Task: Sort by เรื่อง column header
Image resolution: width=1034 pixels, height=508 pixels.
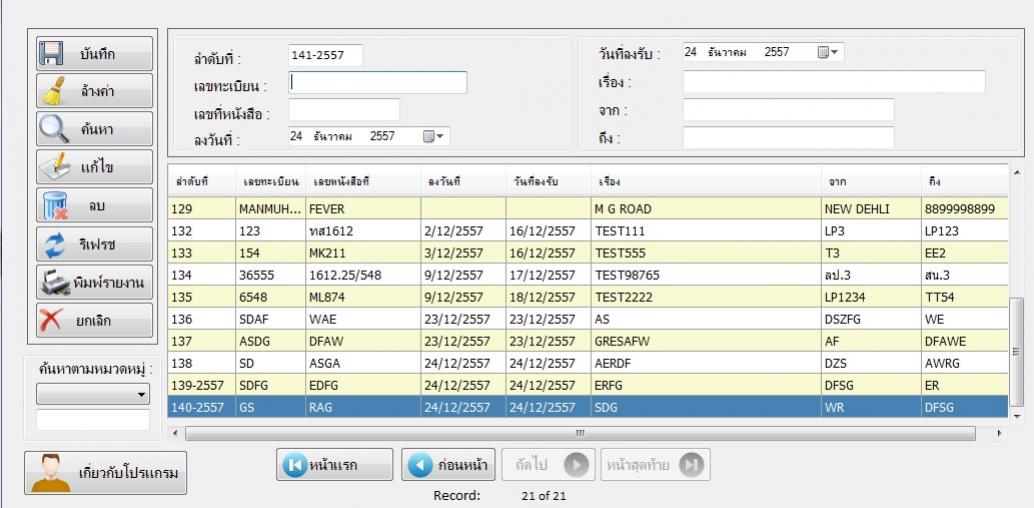Action: pos(706,181)
